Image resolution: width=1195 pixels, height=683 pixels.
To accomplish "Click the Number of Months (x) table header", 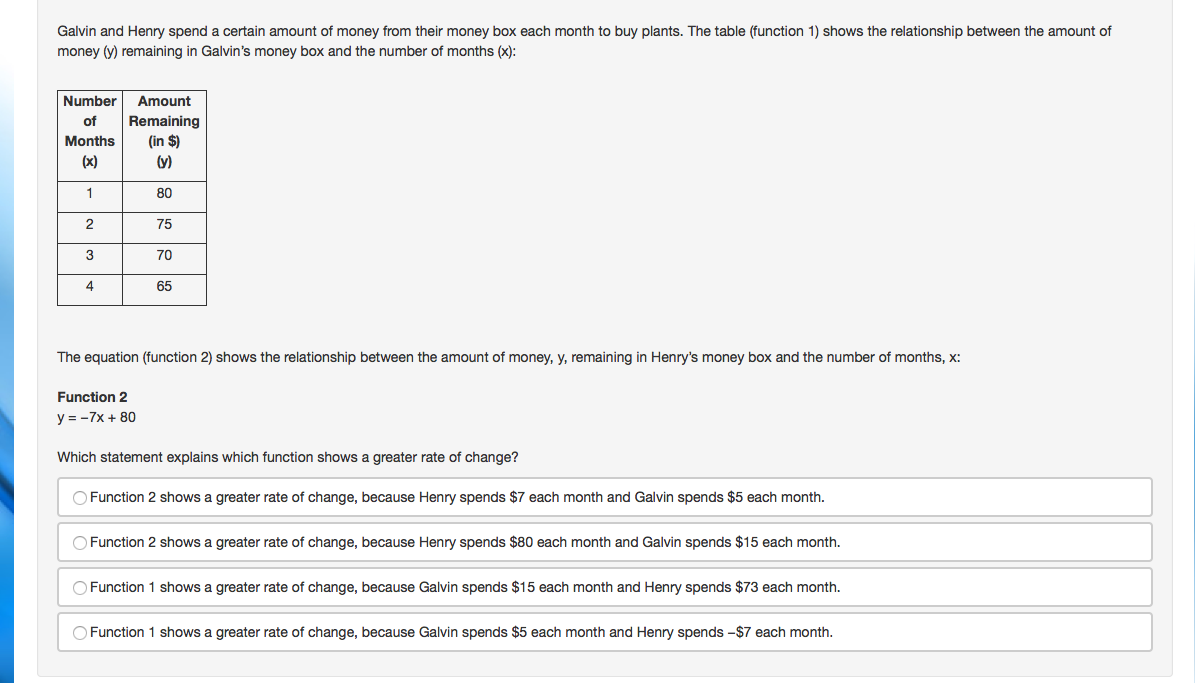I will (90, 131).
